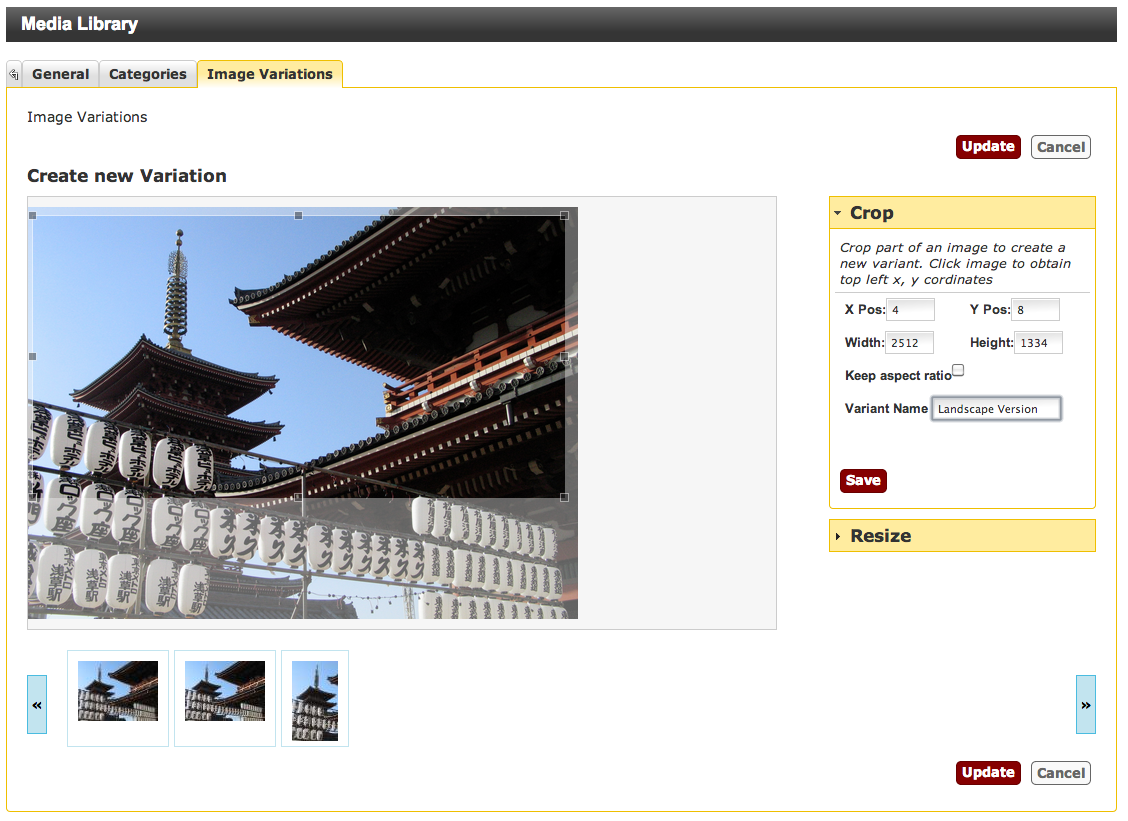The width and height of the screenshot is (1128, 821).
Task: Enable the Keep aspect ratio checkbox
Action: click(958, 370)
